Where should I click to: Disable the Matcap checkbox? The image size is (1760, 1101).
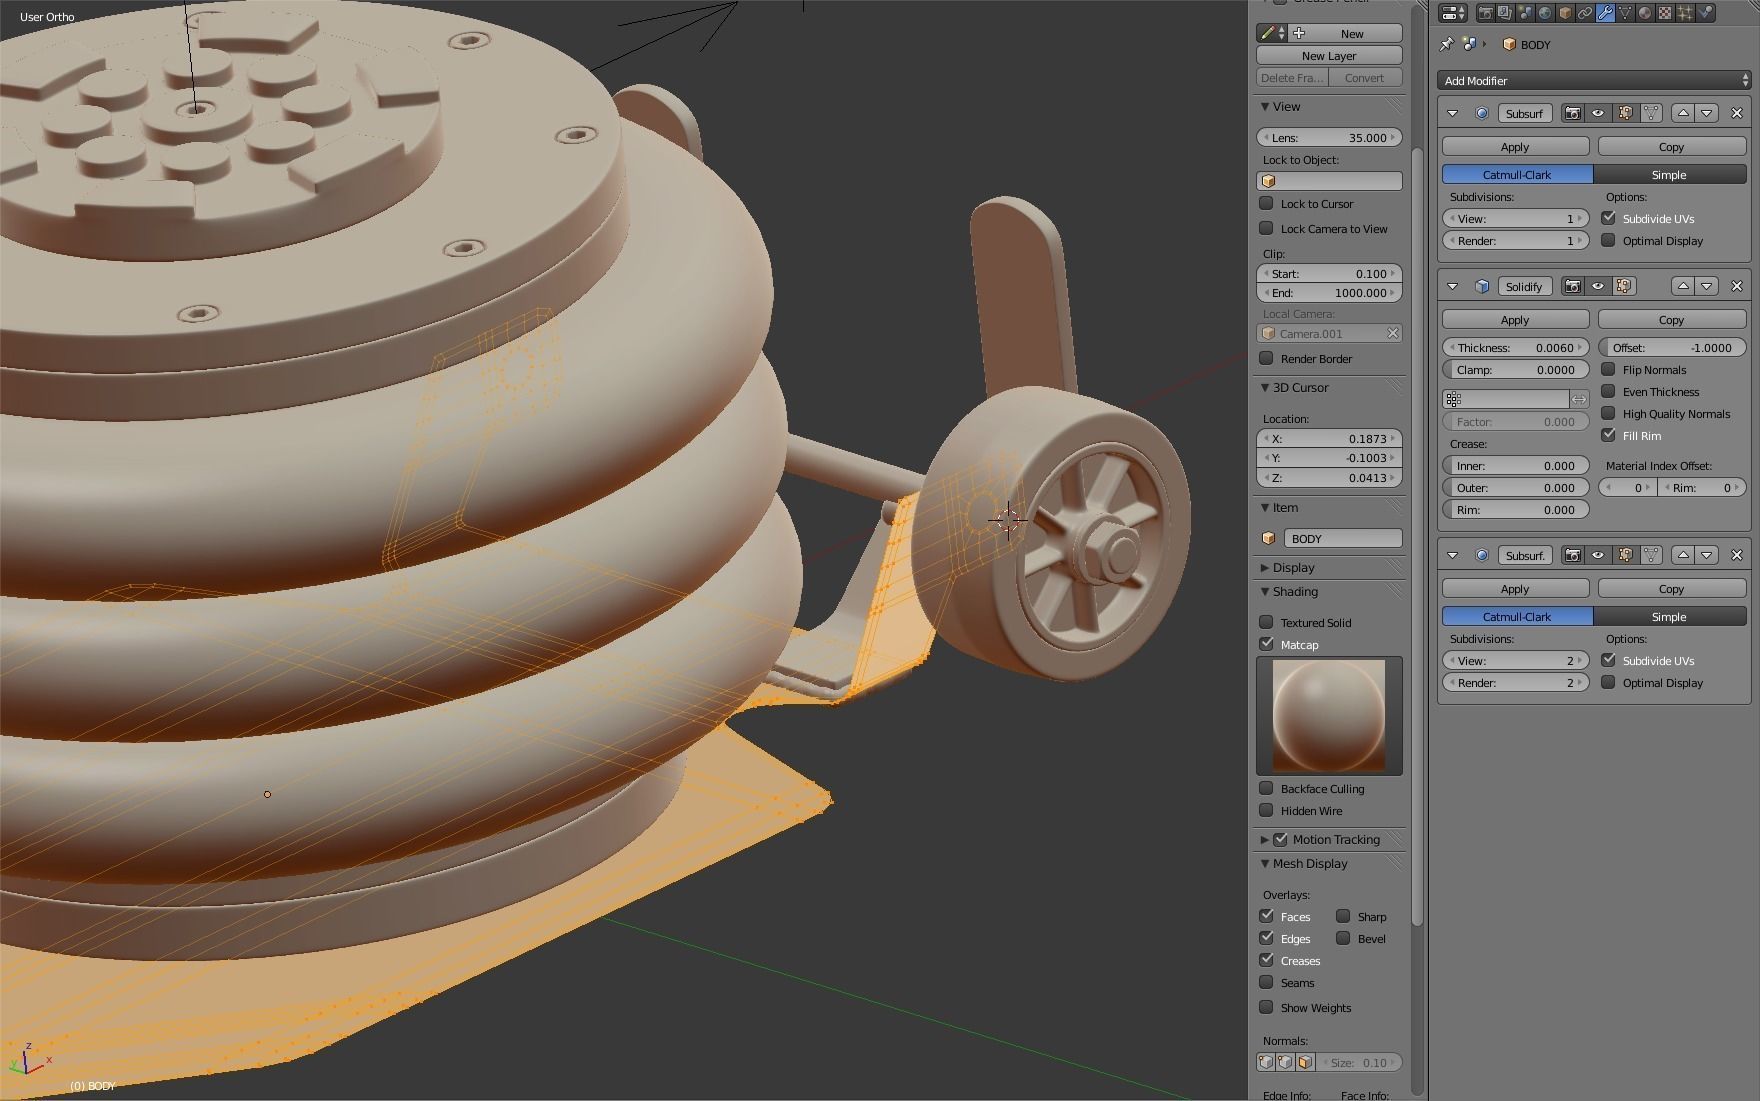(1267, 644)
